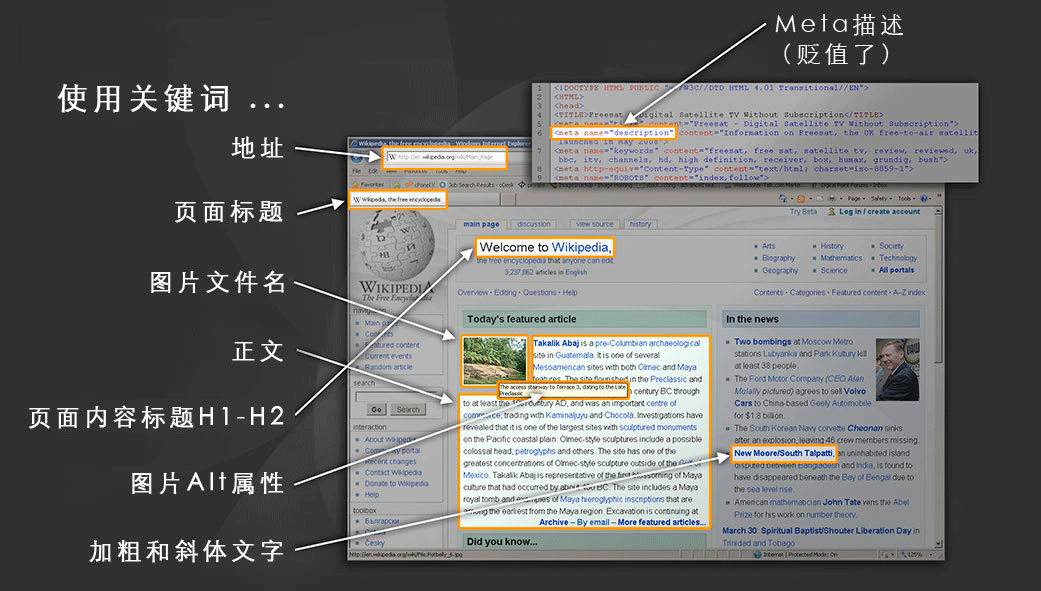Image resolution: width=1041 pixels, height=591 pixels.
Task: Click the printer icon in the command bar
Action: pos(831,199)
